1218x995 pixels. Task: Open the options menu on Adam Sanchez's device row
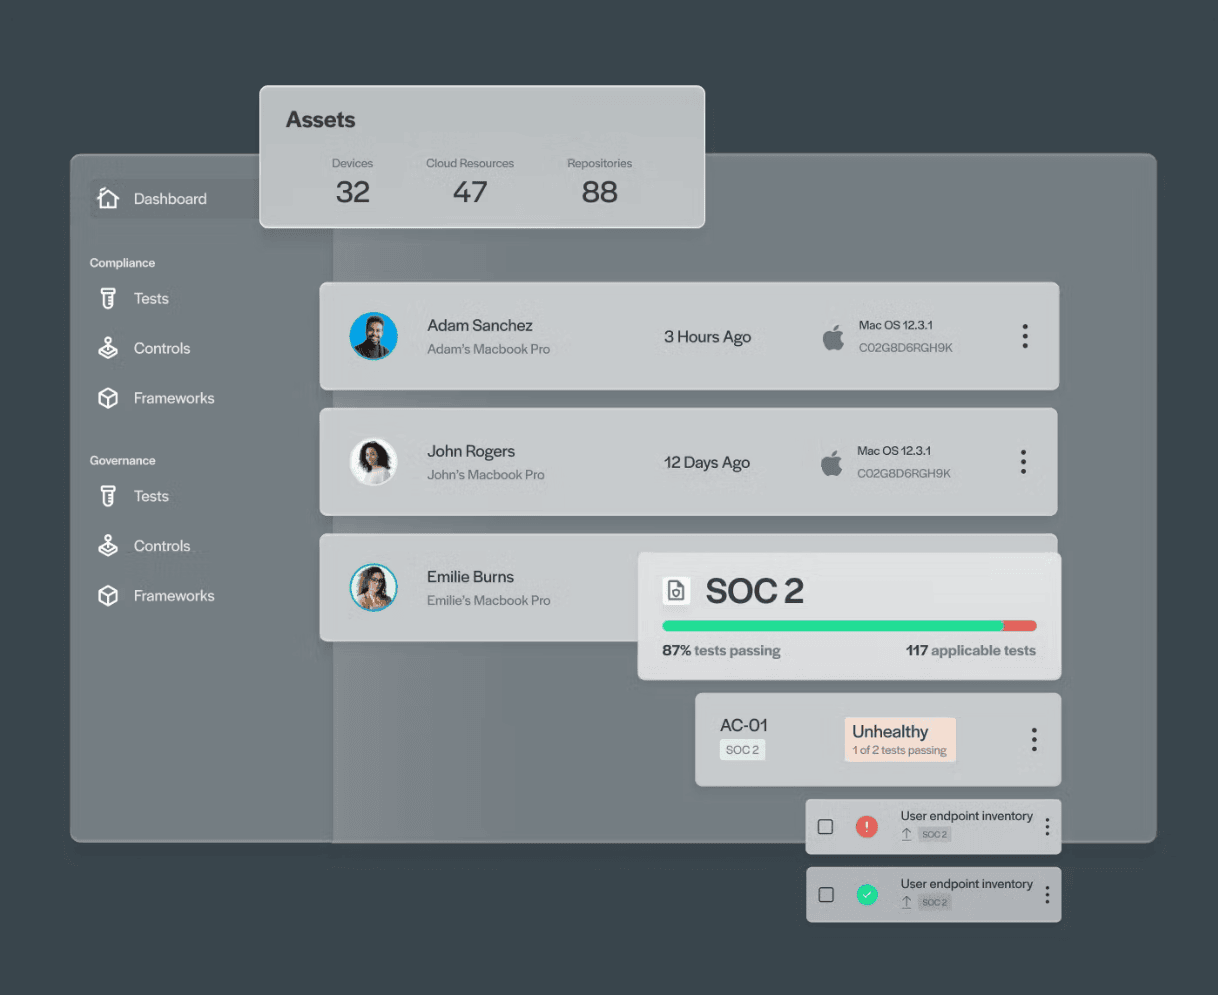(1025, 336)
